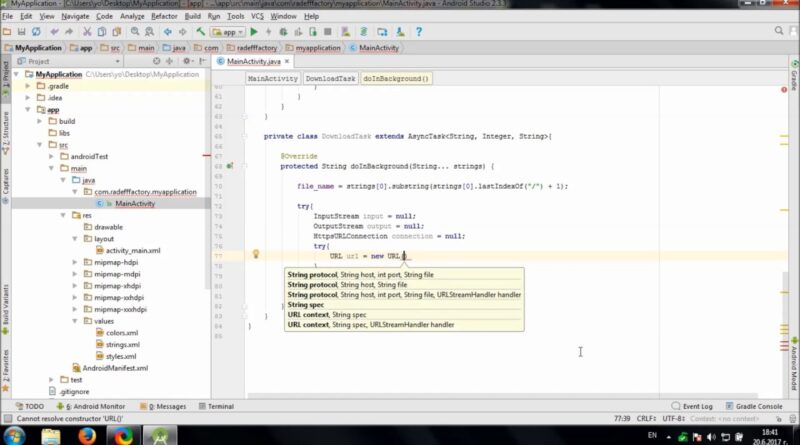Collapse the src folder
Screen dimensions: 800x445
(39, 145)
